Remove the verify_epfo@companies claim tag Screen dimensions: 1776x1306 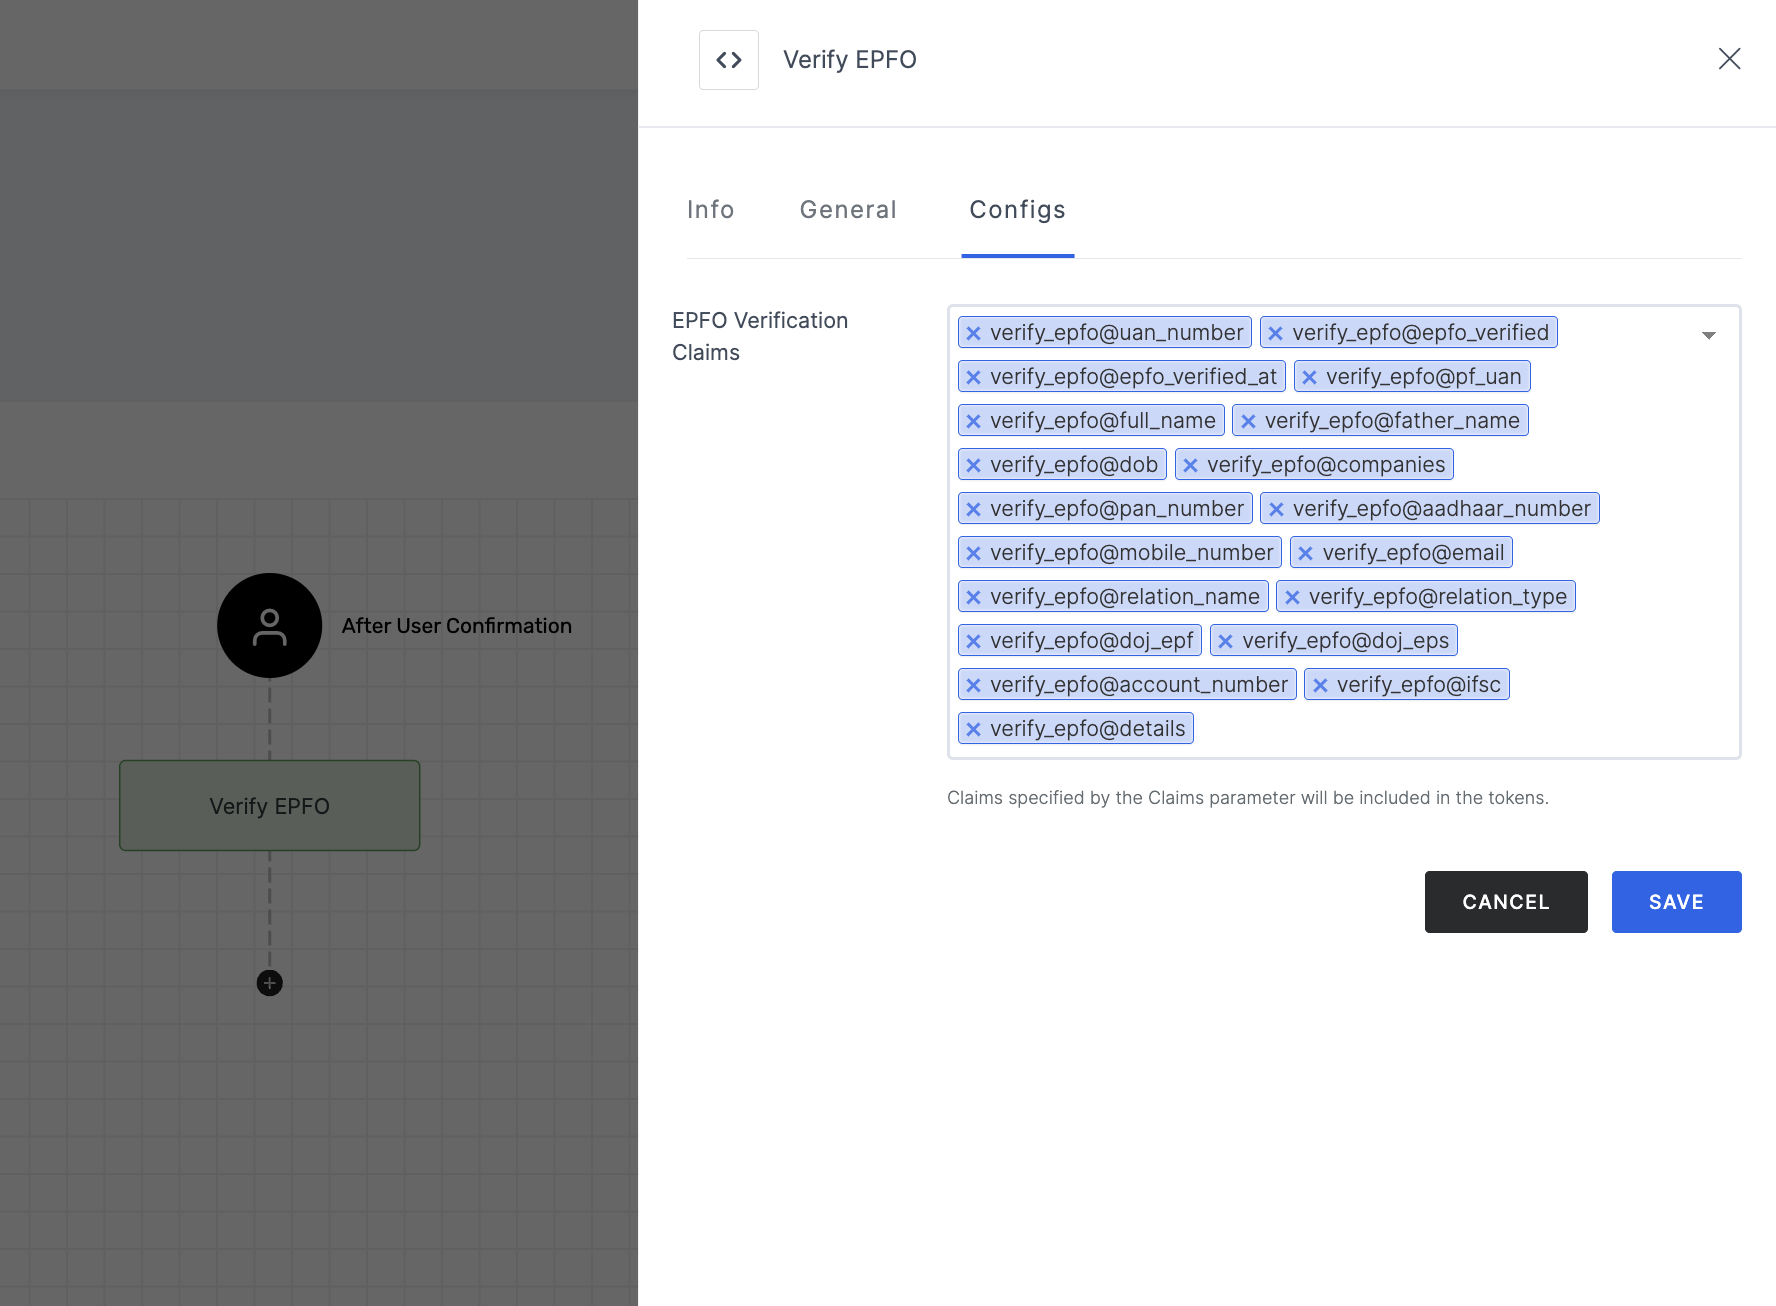1190,465
